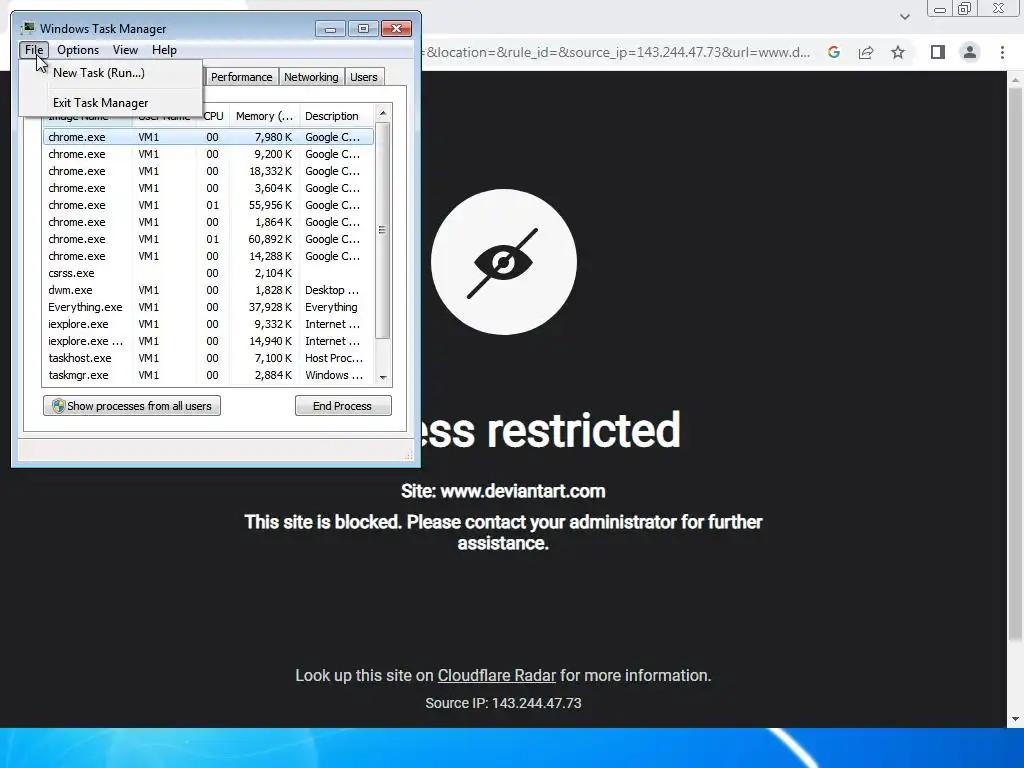Select iexplore.exe row using 9,332 K

[x=208, y=324]
